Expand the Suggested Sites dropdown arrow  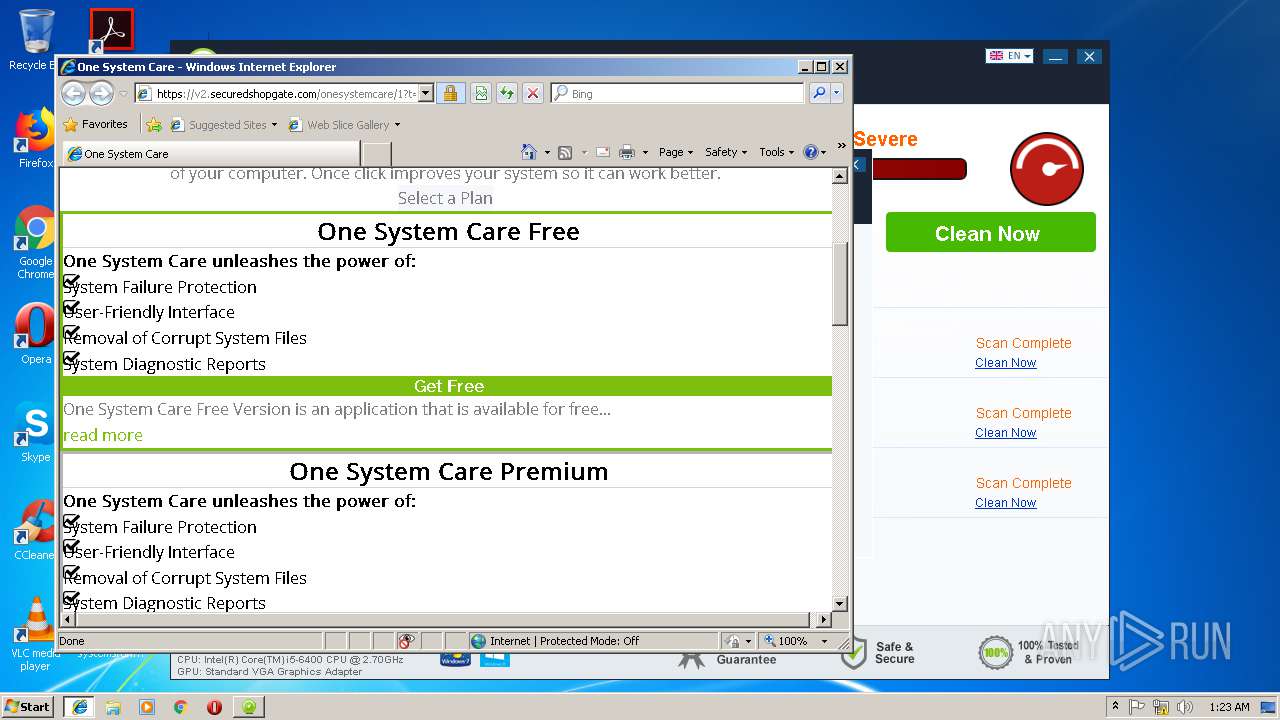point(275,125)
